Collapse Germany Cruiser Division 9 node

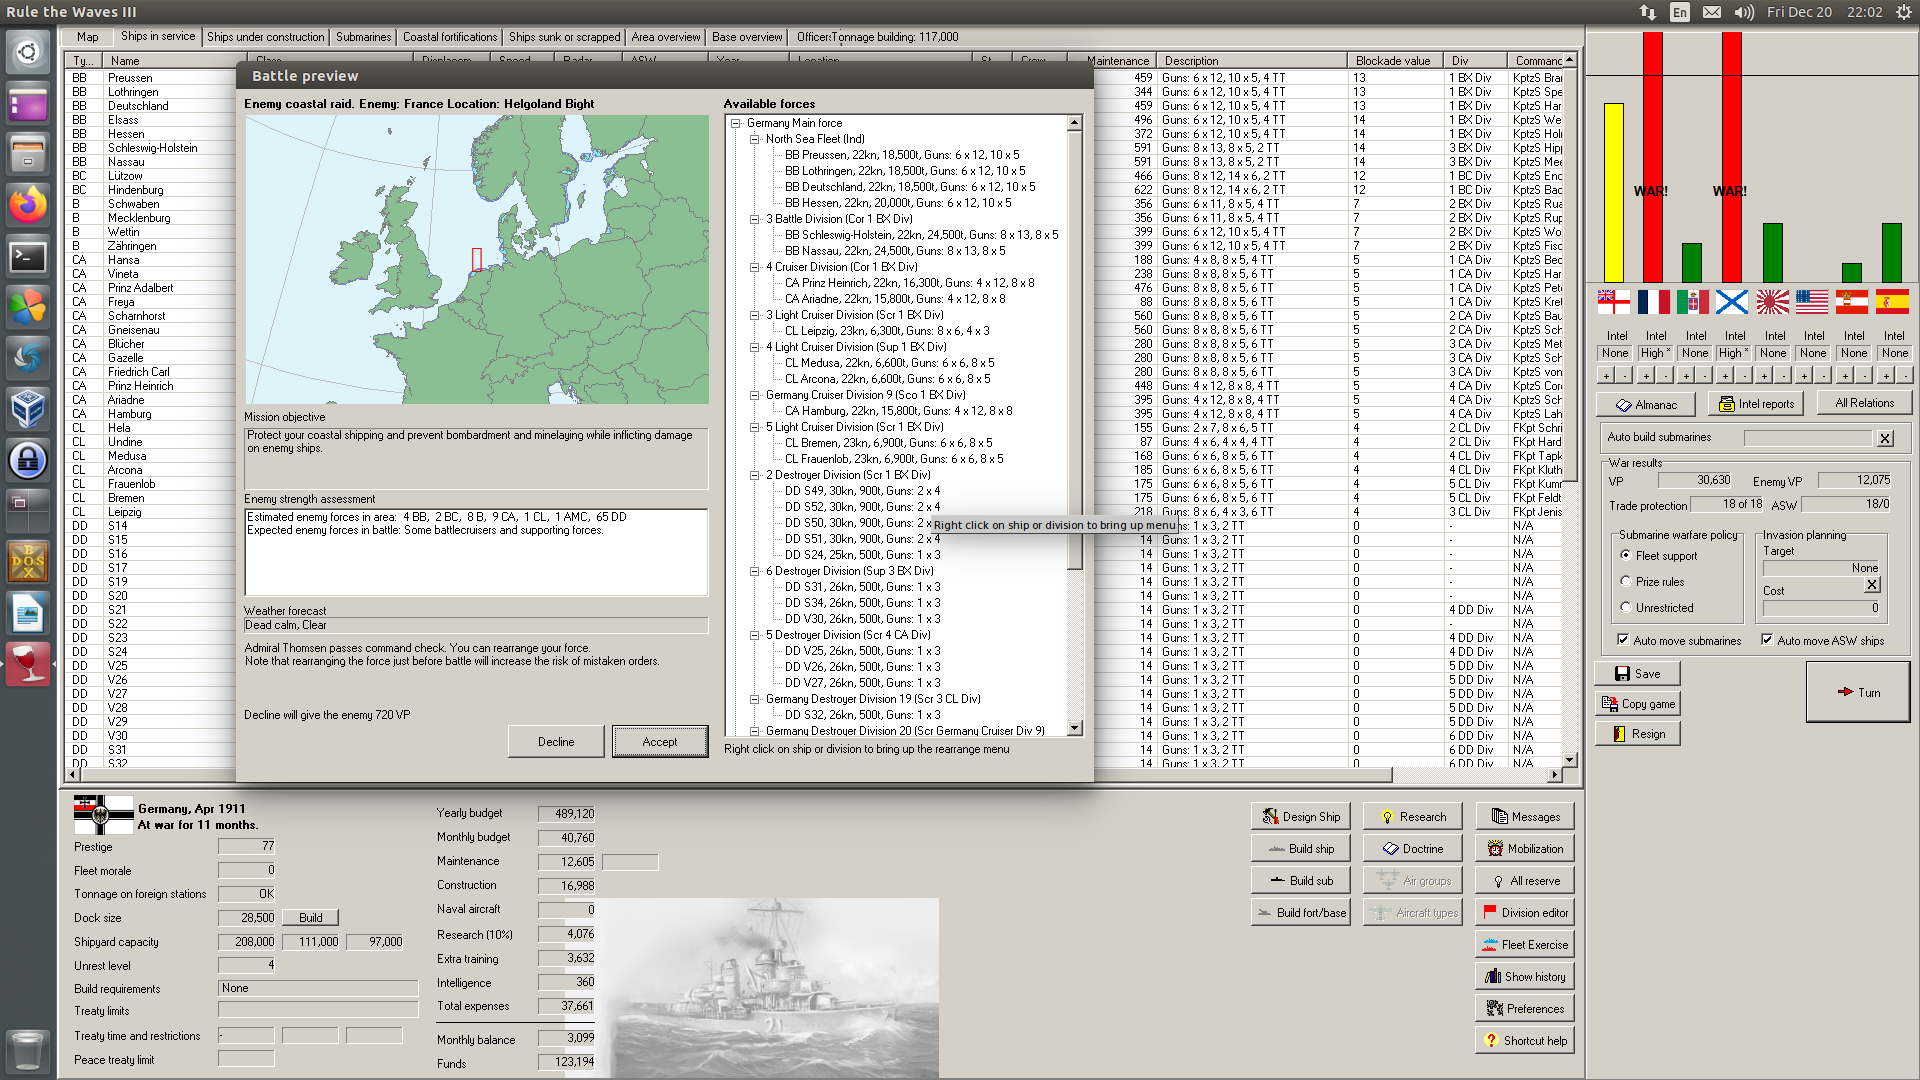755,395
